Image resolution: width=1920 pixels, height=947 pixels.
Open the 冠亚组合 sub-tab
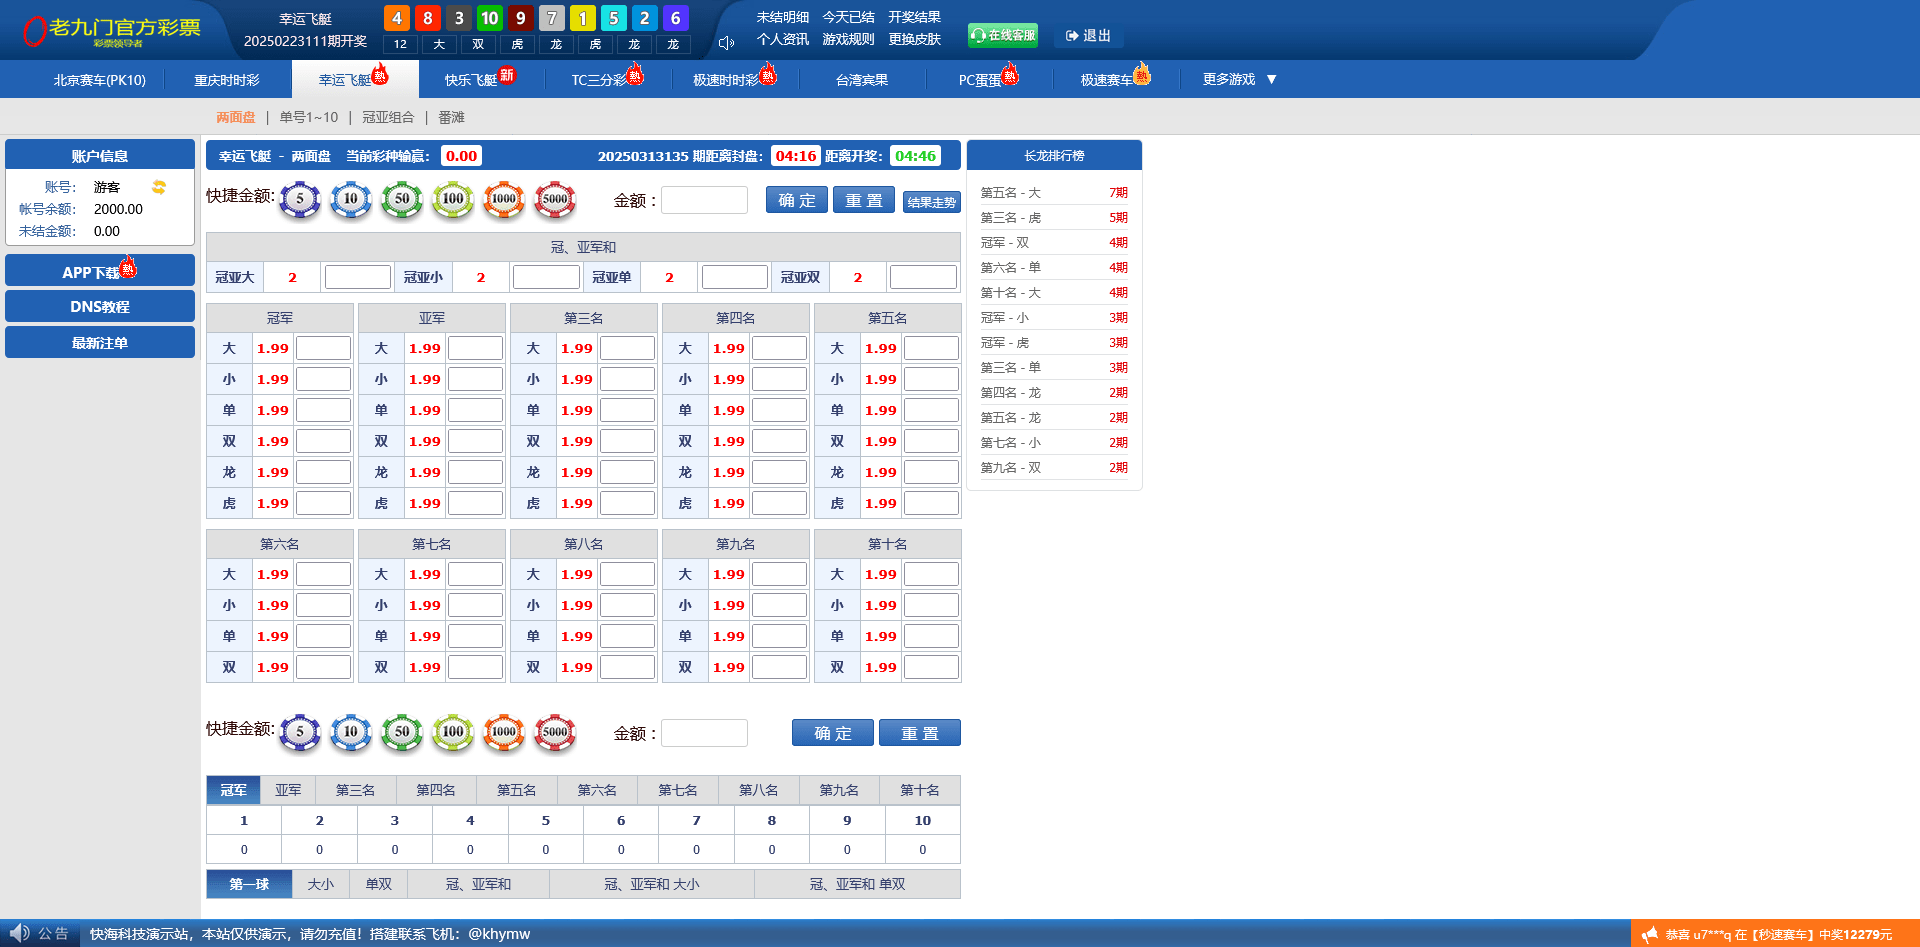(x=388, y=117)
